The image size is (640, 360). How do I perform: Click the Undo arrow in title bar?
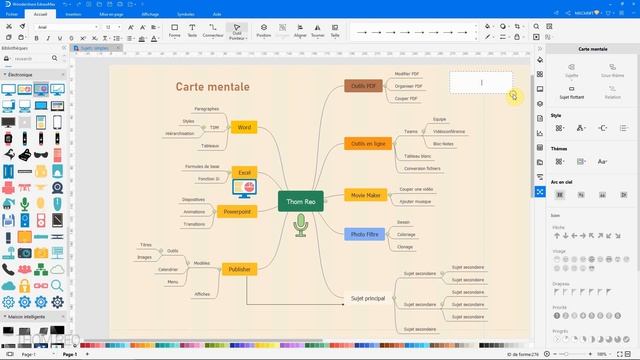click(x=65, y=4)
